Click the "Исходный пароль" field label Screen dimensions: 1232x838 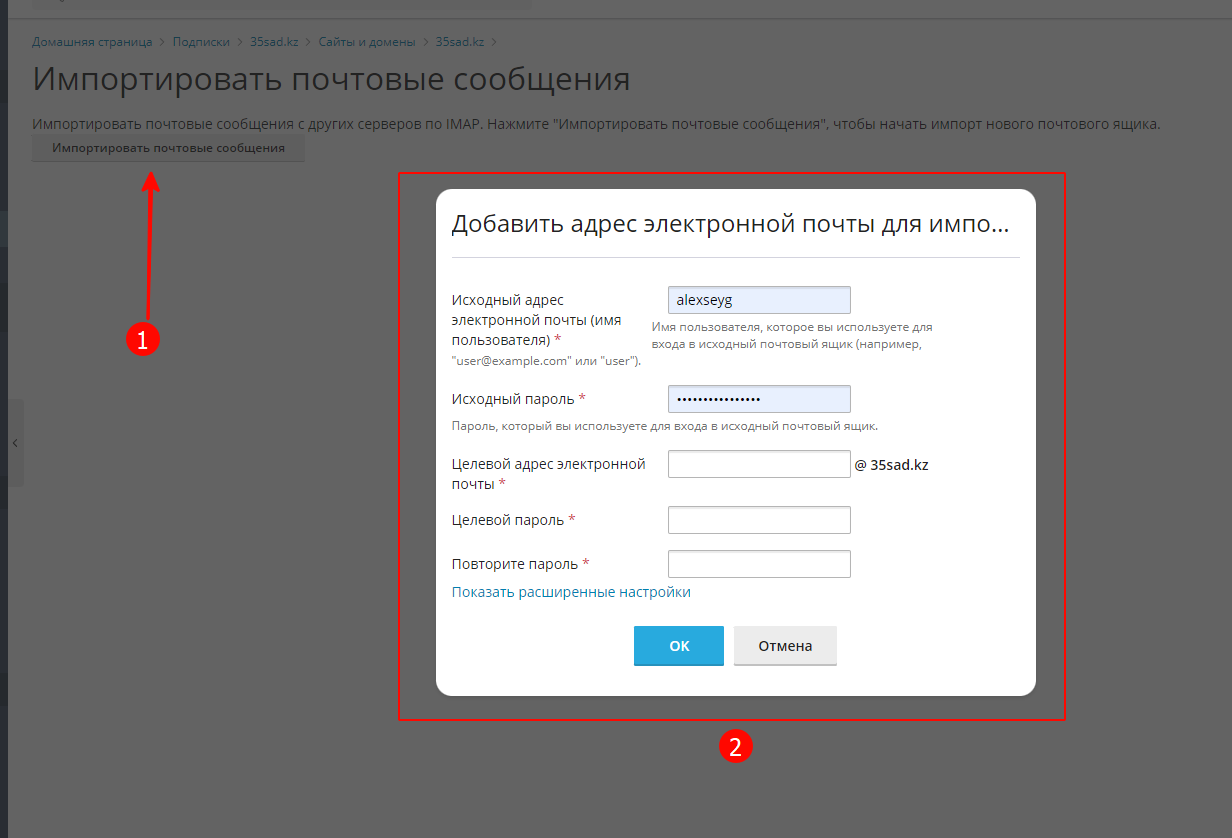coord(513,399)
